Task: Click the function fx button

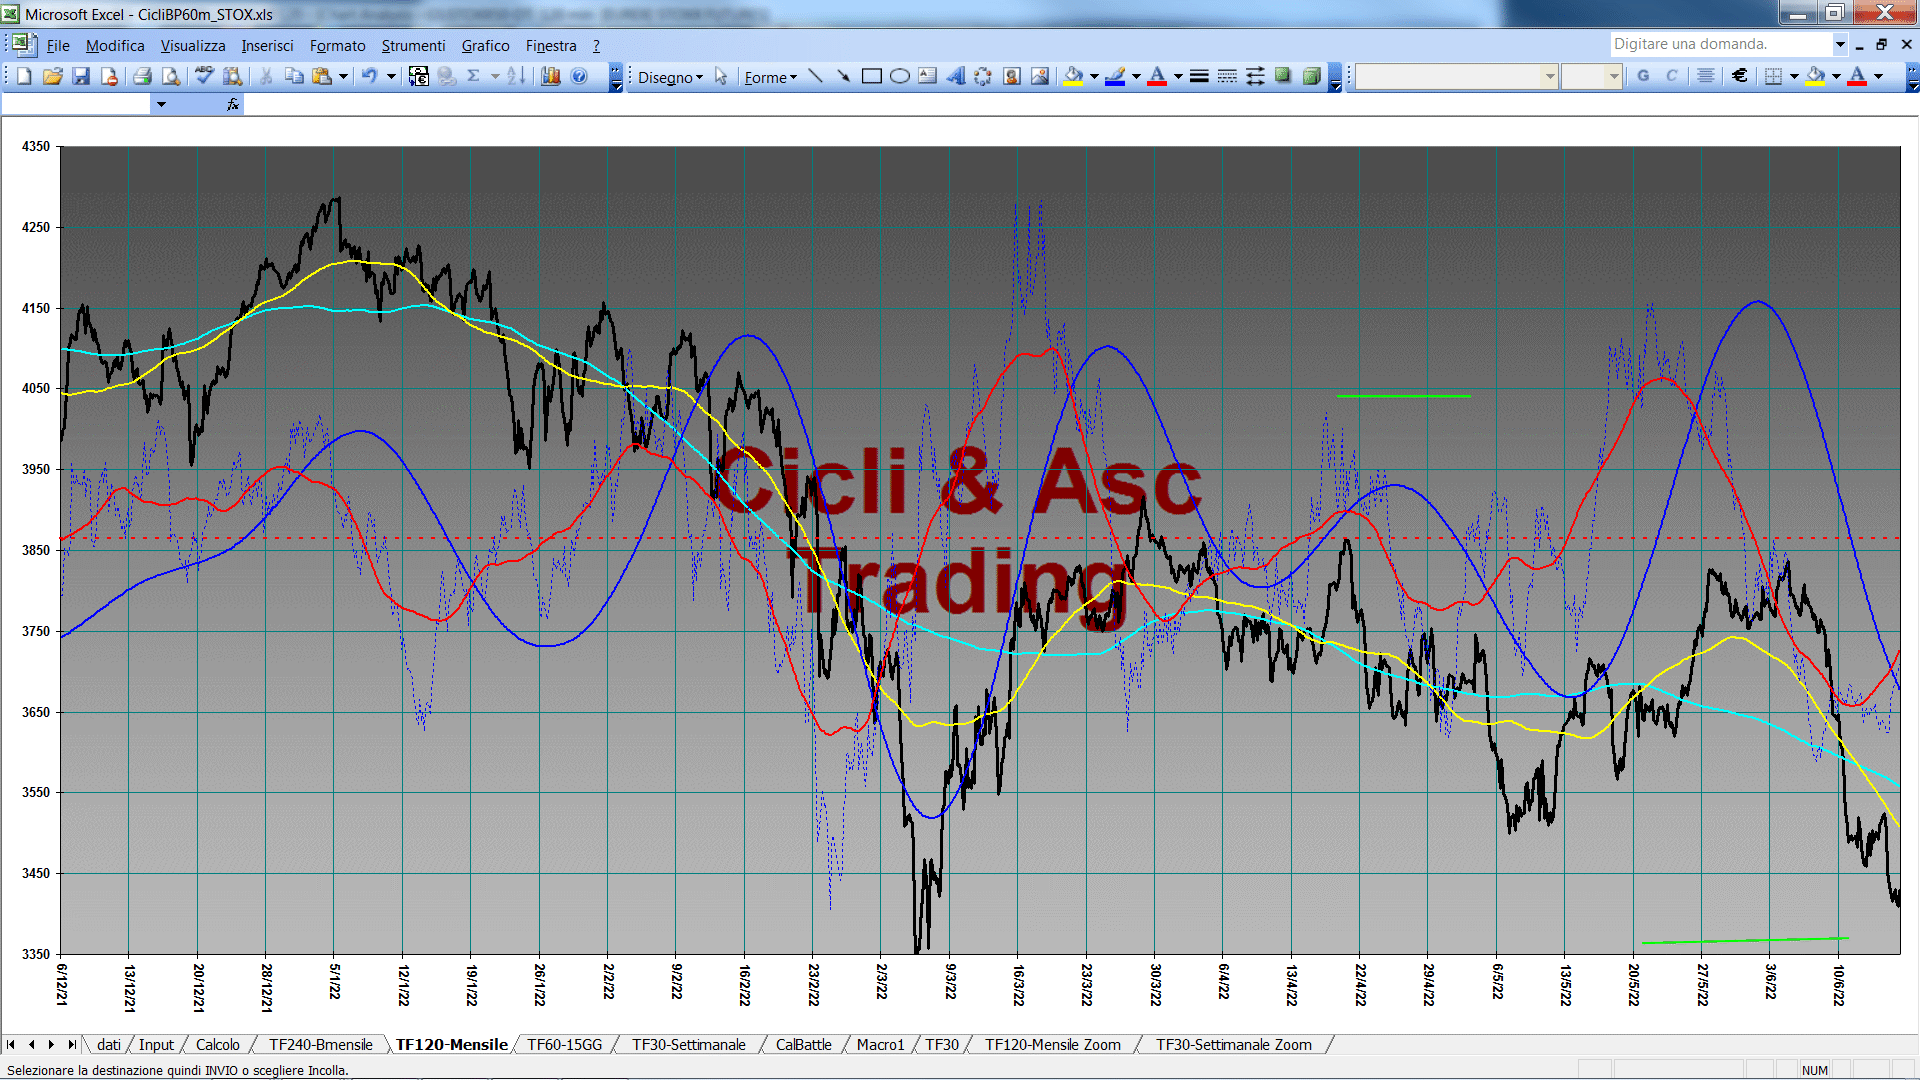Action: point(233,104)
